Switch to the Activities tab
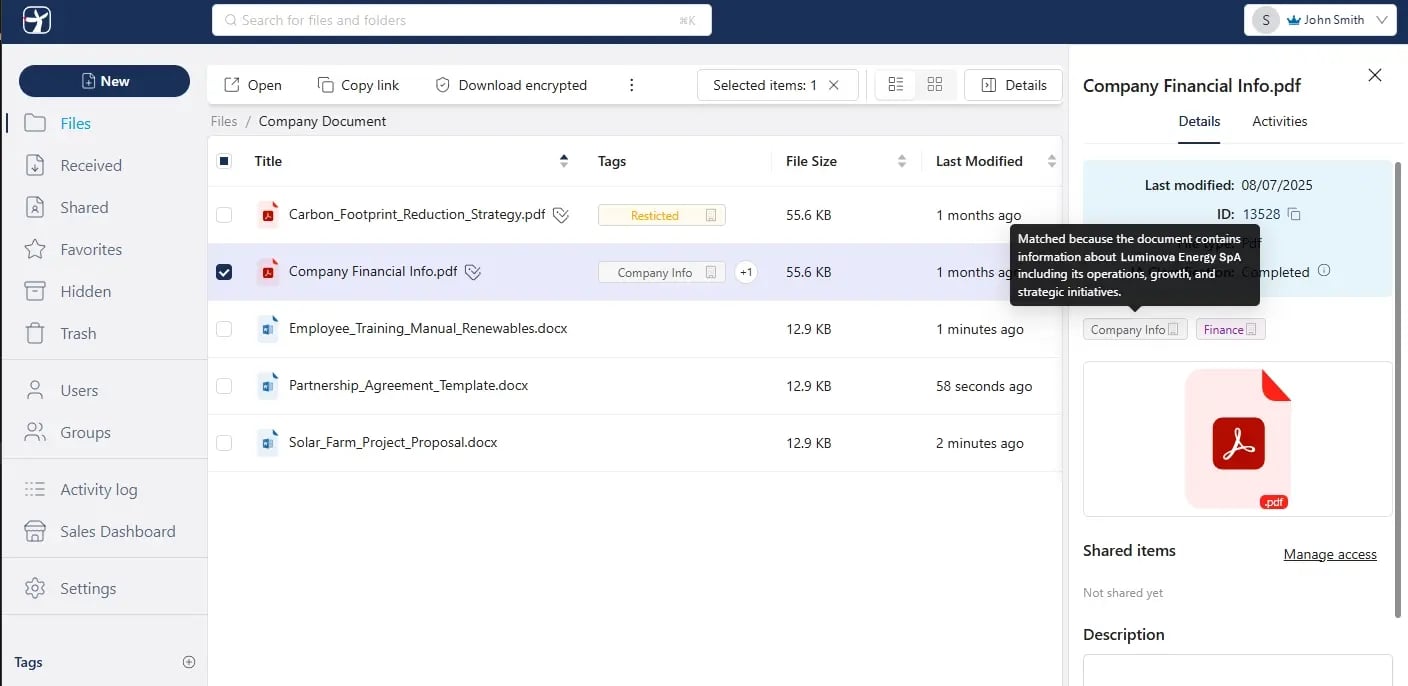This screenshot has height=686, width=1408. coord(1280,121)
